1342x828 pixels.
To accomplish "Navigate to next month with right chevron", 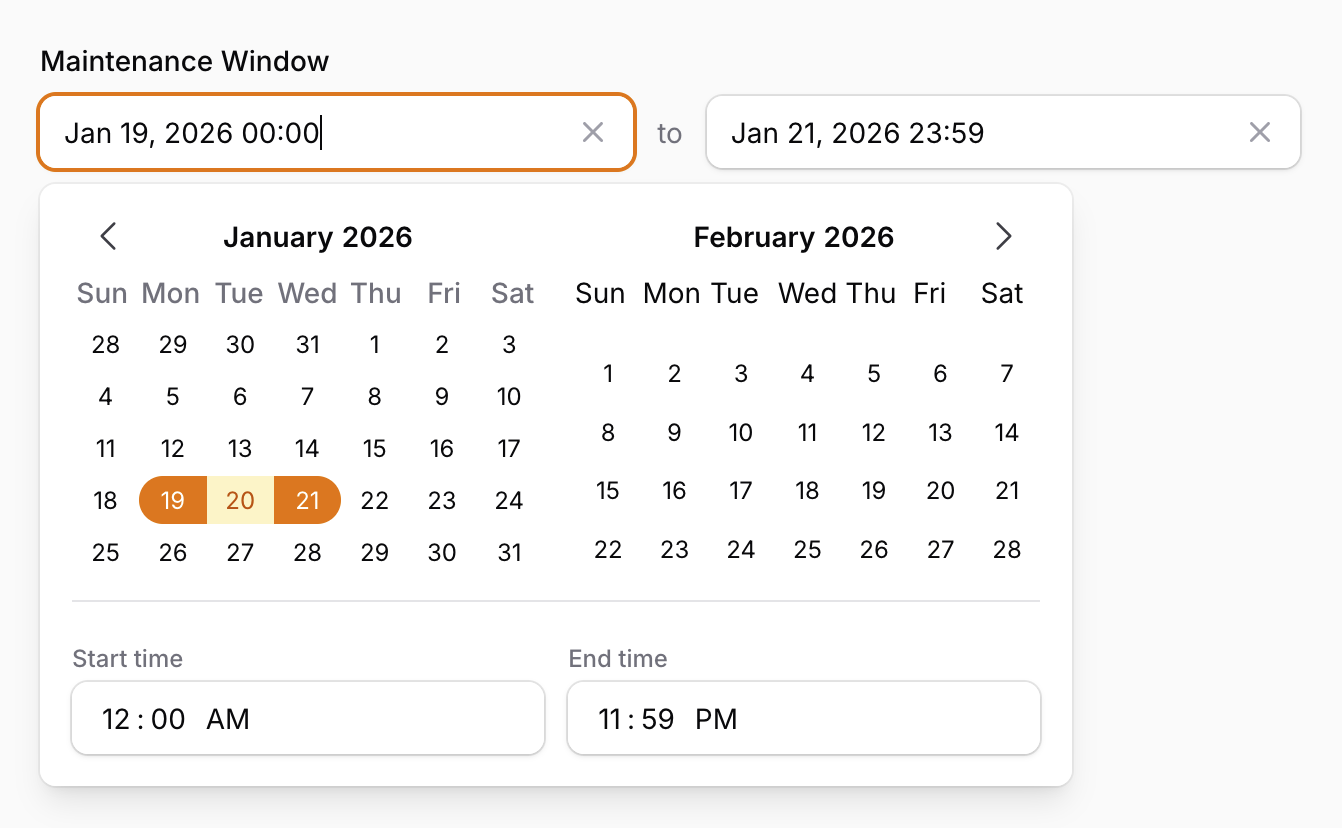I will (x=1003, y=236).
